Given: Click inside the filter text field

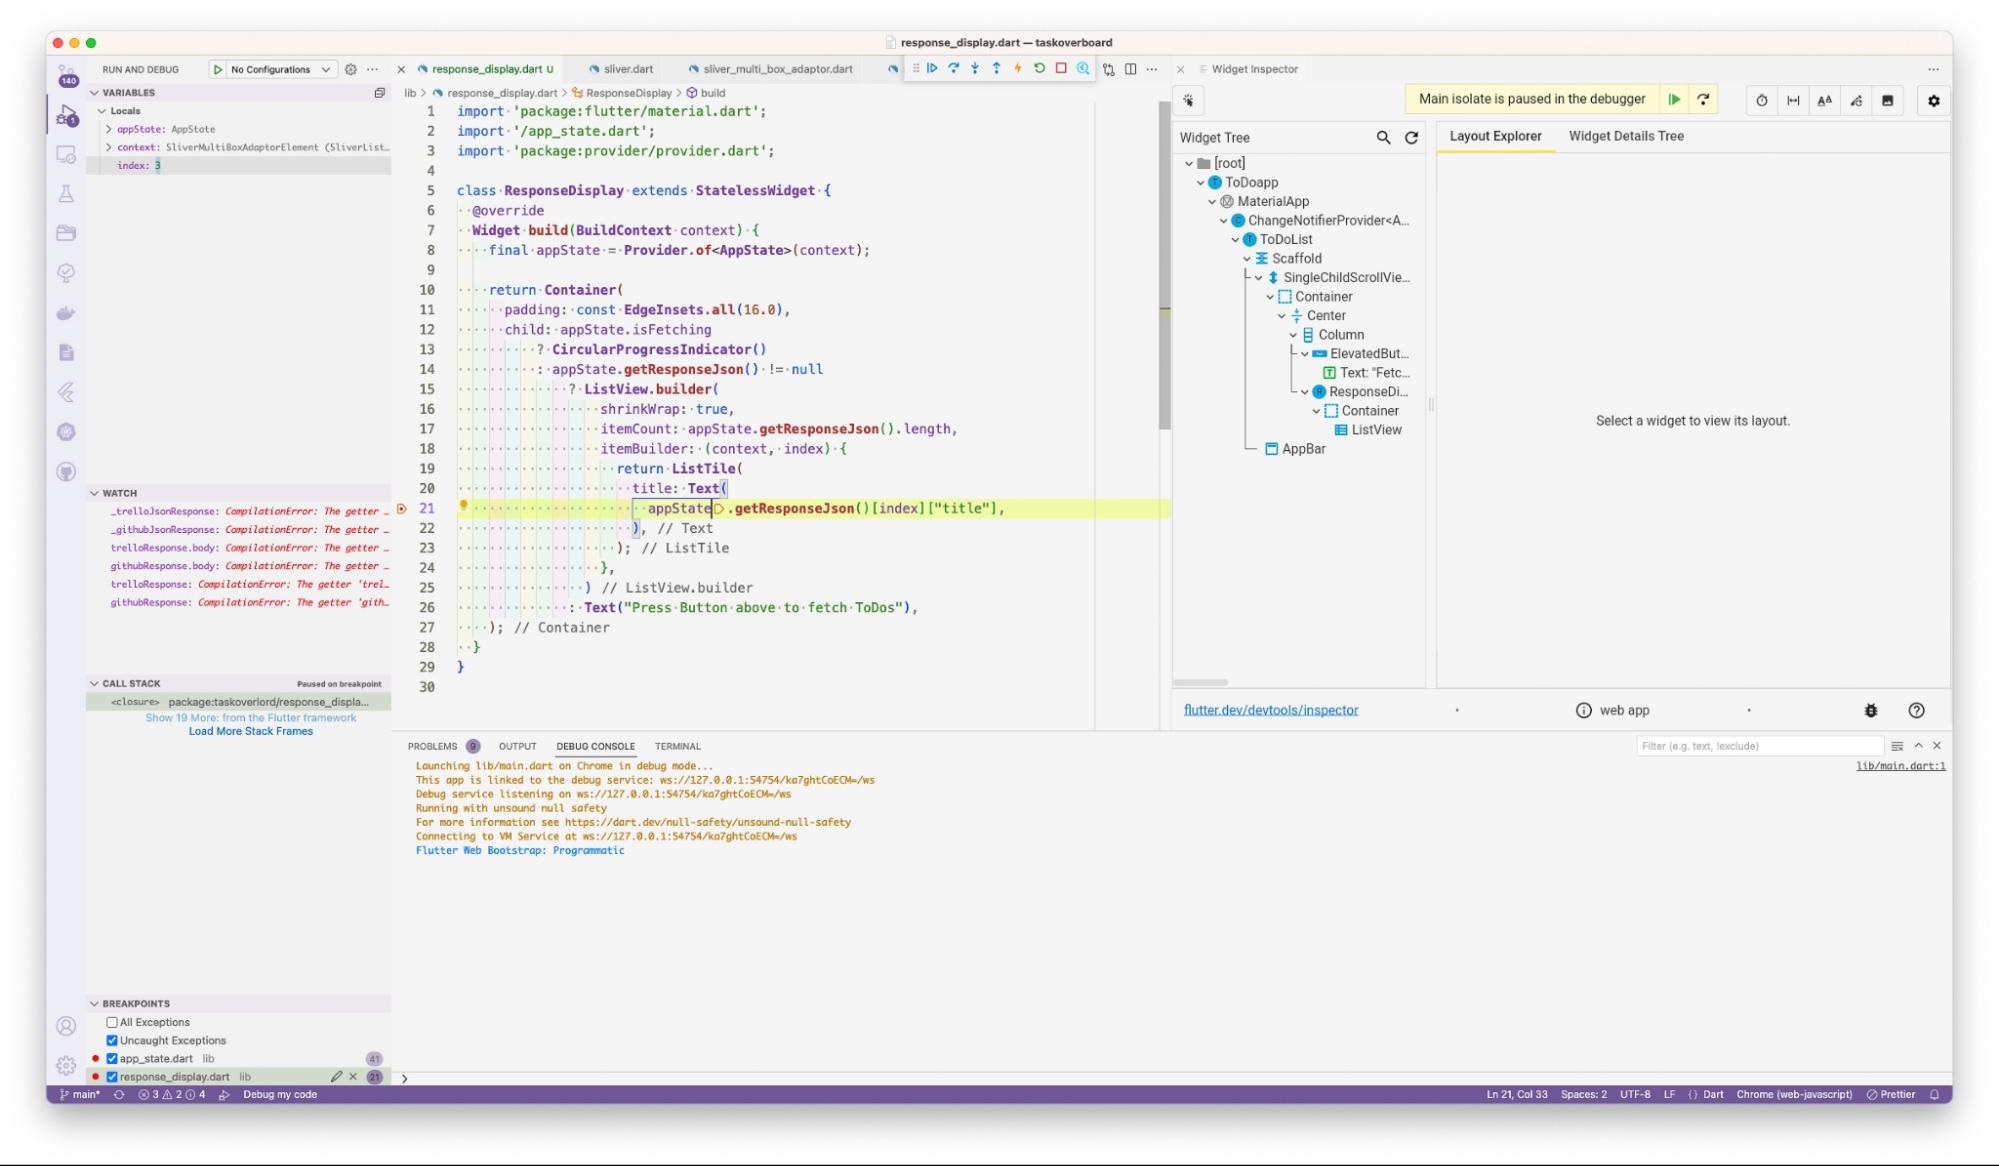Looking at the screenshot, I should (1760, 745).
